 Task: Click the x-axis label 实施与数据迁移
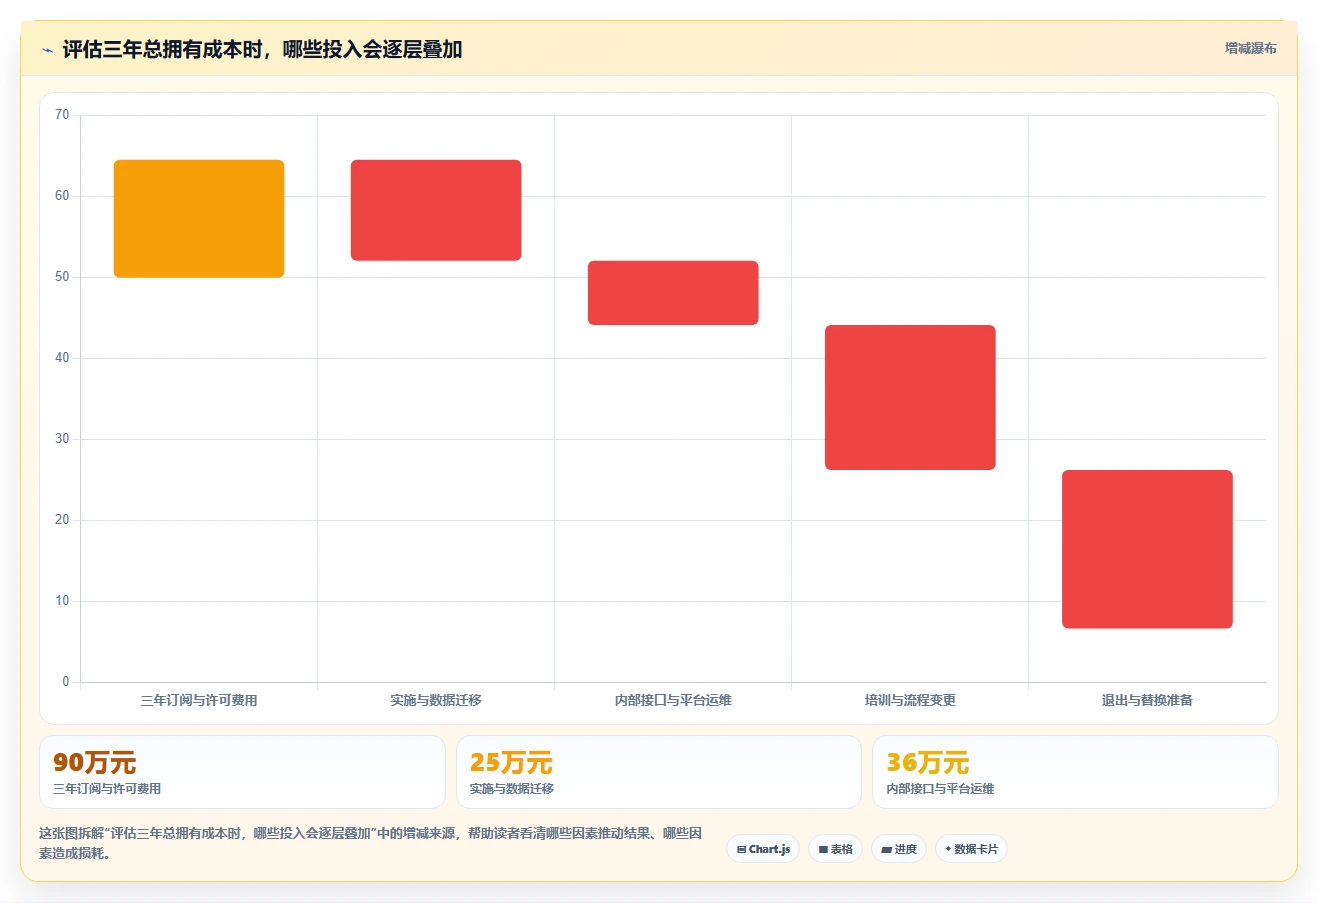tap(436, 700)
